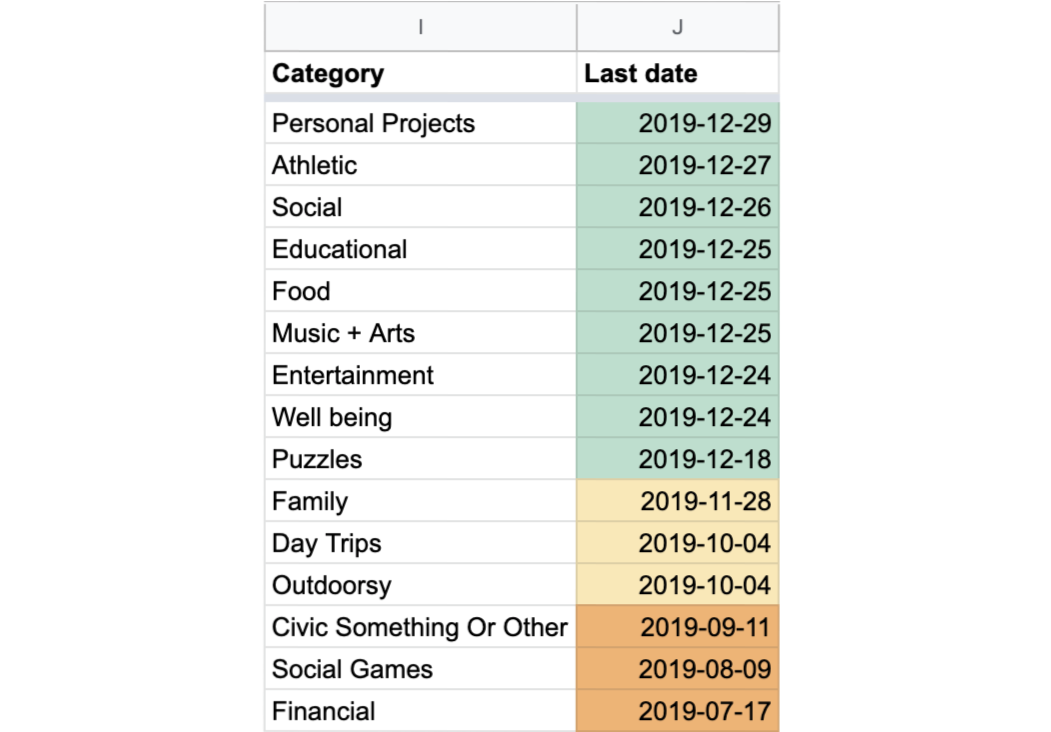Select column header I

point(420,27)
